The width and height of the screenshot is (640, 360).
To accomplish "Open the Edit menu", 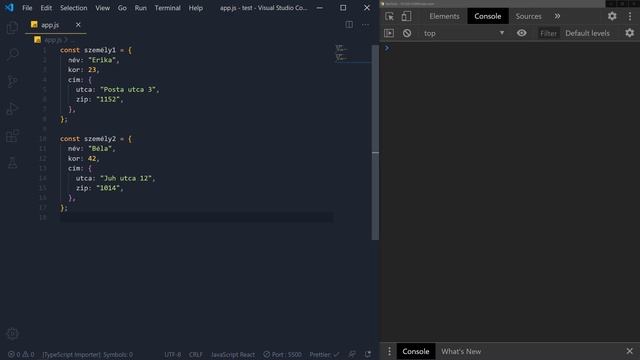I will point(46,8).
